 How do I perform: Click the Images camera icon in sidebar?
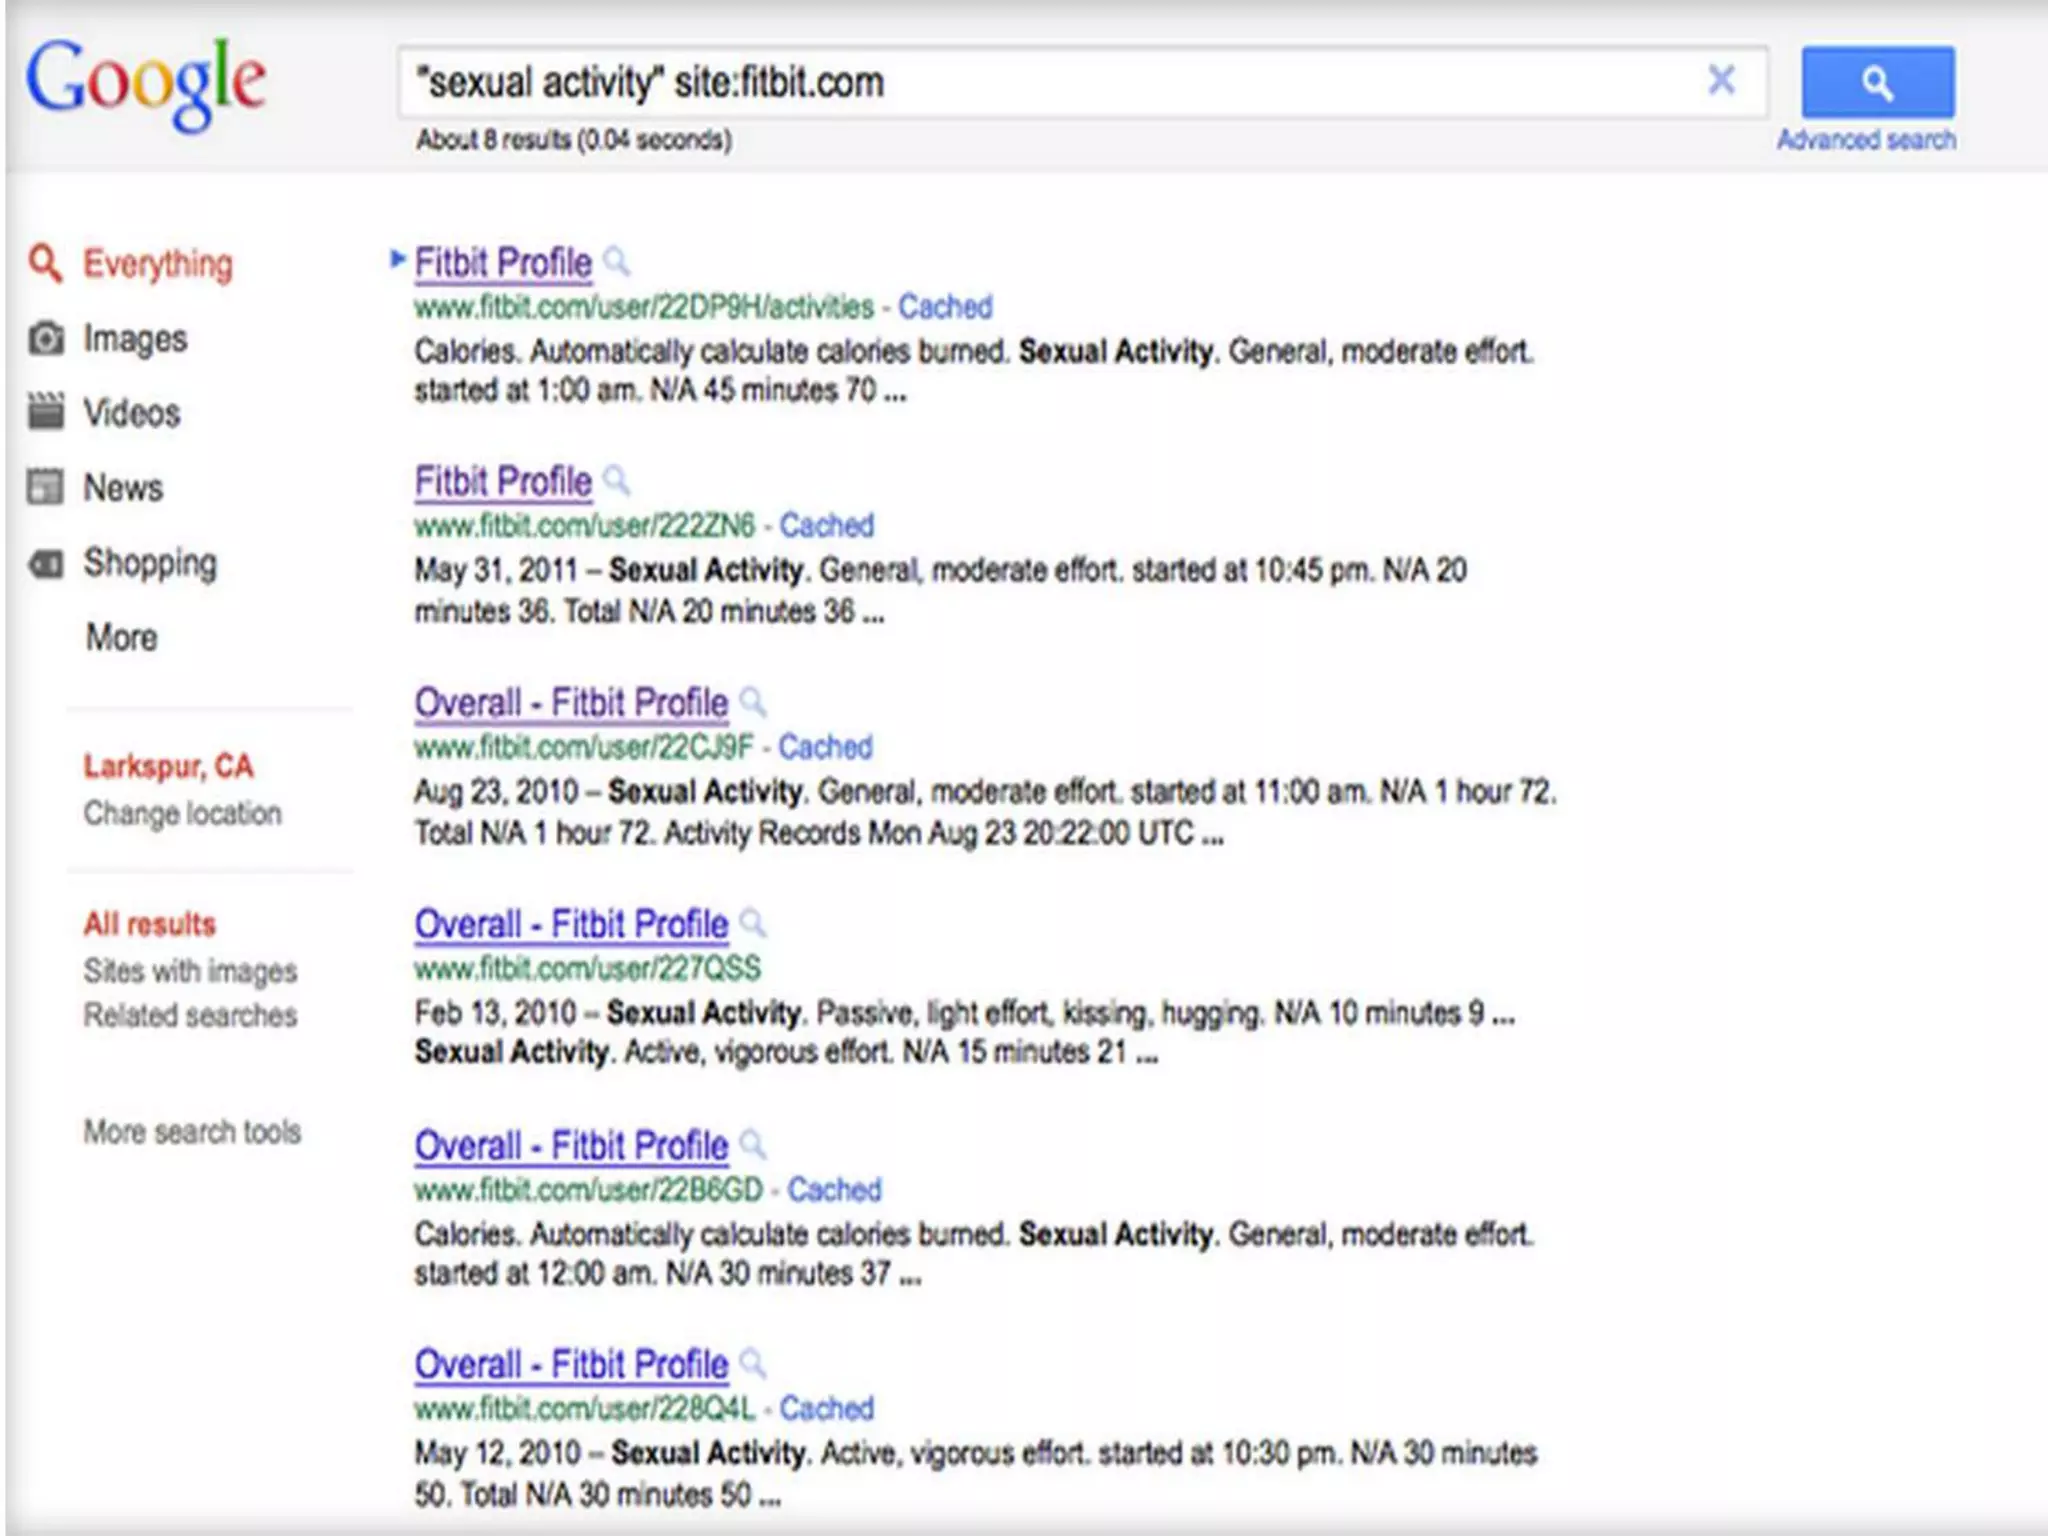[x=46, y=338]
